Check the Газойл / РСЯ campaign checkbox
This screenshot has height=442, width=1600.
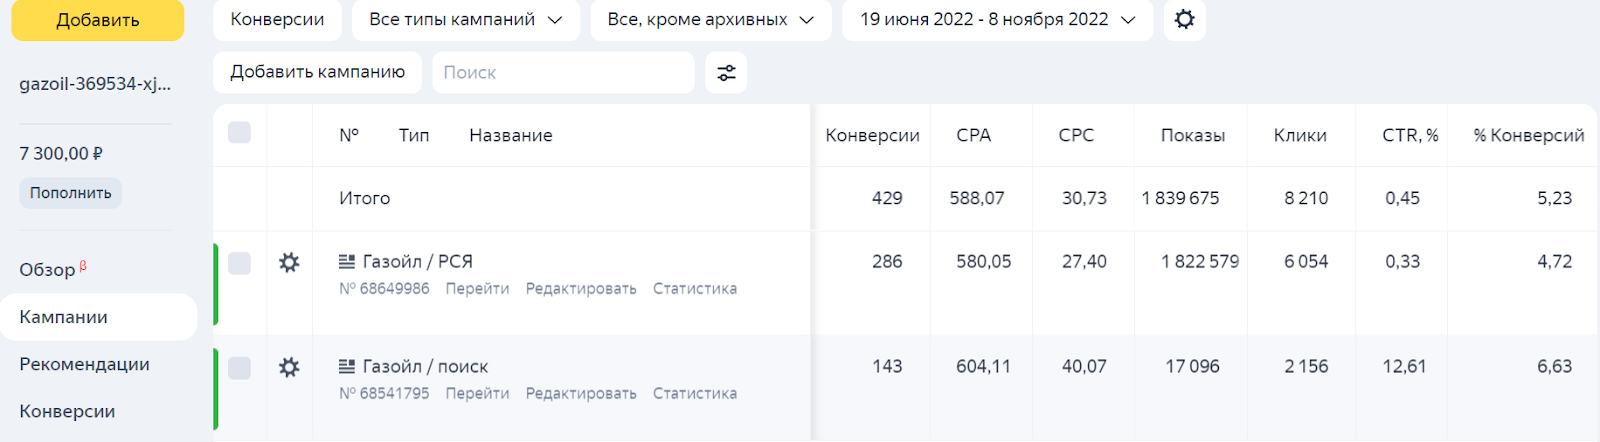(x=239, y=263)
